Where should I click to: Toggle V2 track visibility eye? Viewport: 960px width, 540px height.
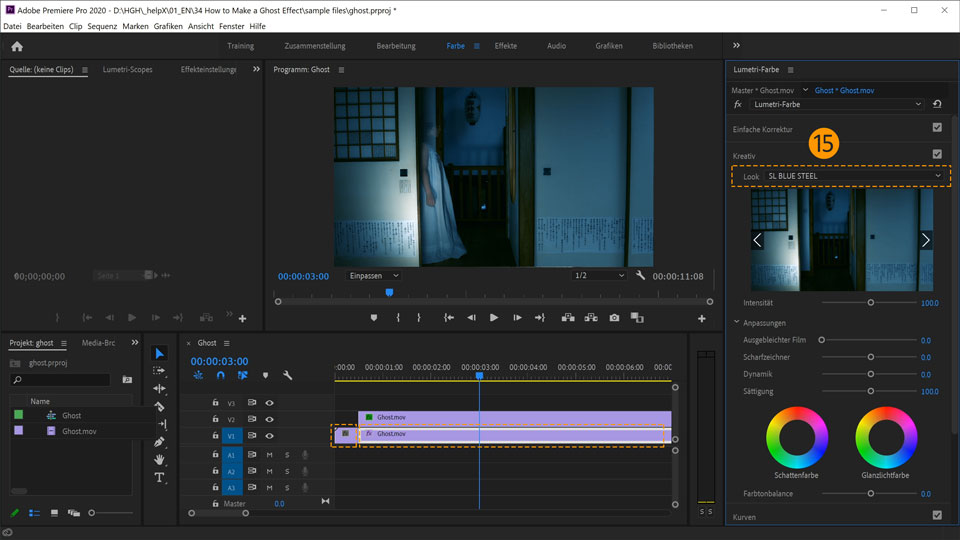point(269,420)
